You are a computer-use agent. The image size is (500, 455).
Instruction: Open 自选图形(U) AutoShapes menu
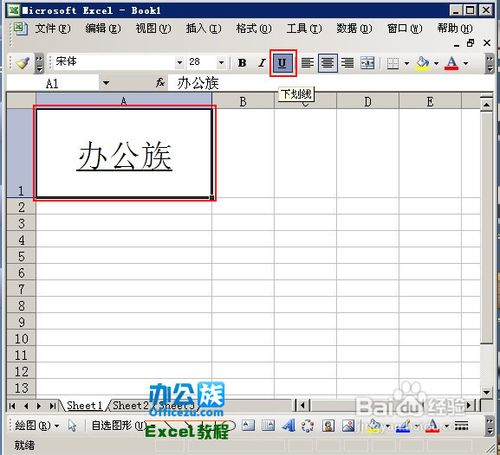point(118,425)
